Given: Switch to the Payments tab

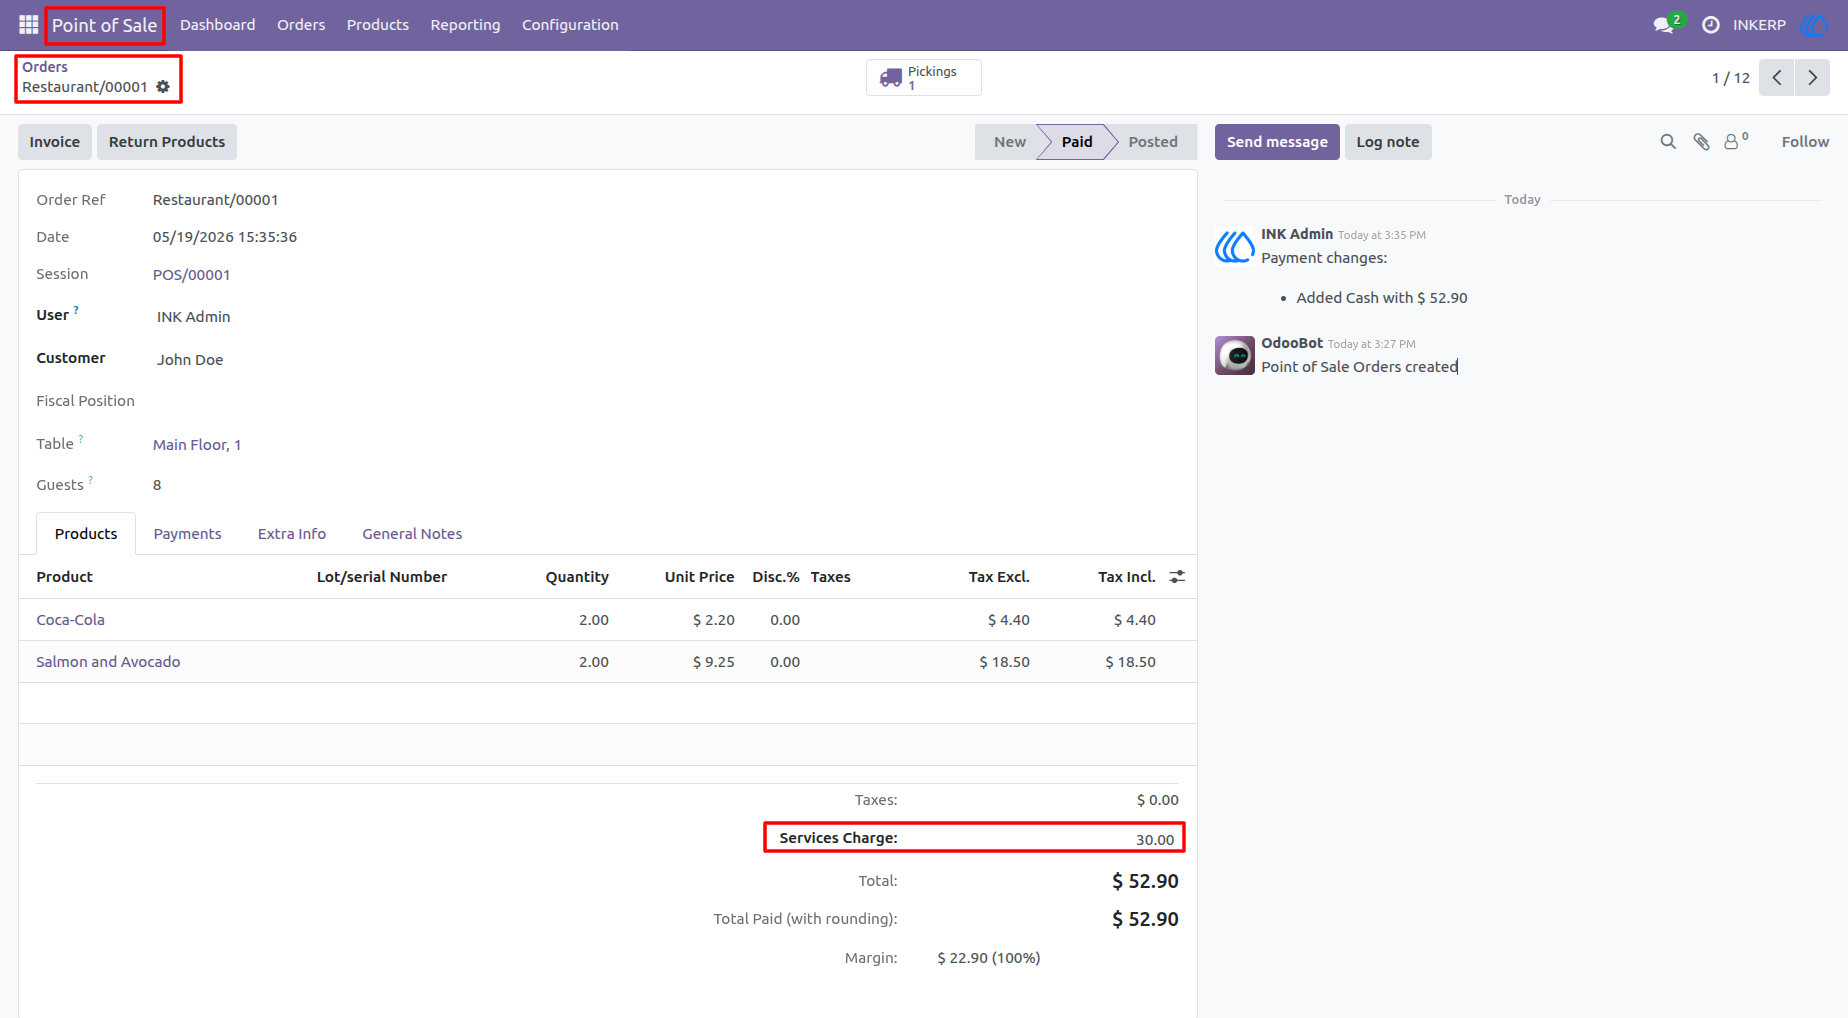Looking at the screenshot, I should 188,534.
